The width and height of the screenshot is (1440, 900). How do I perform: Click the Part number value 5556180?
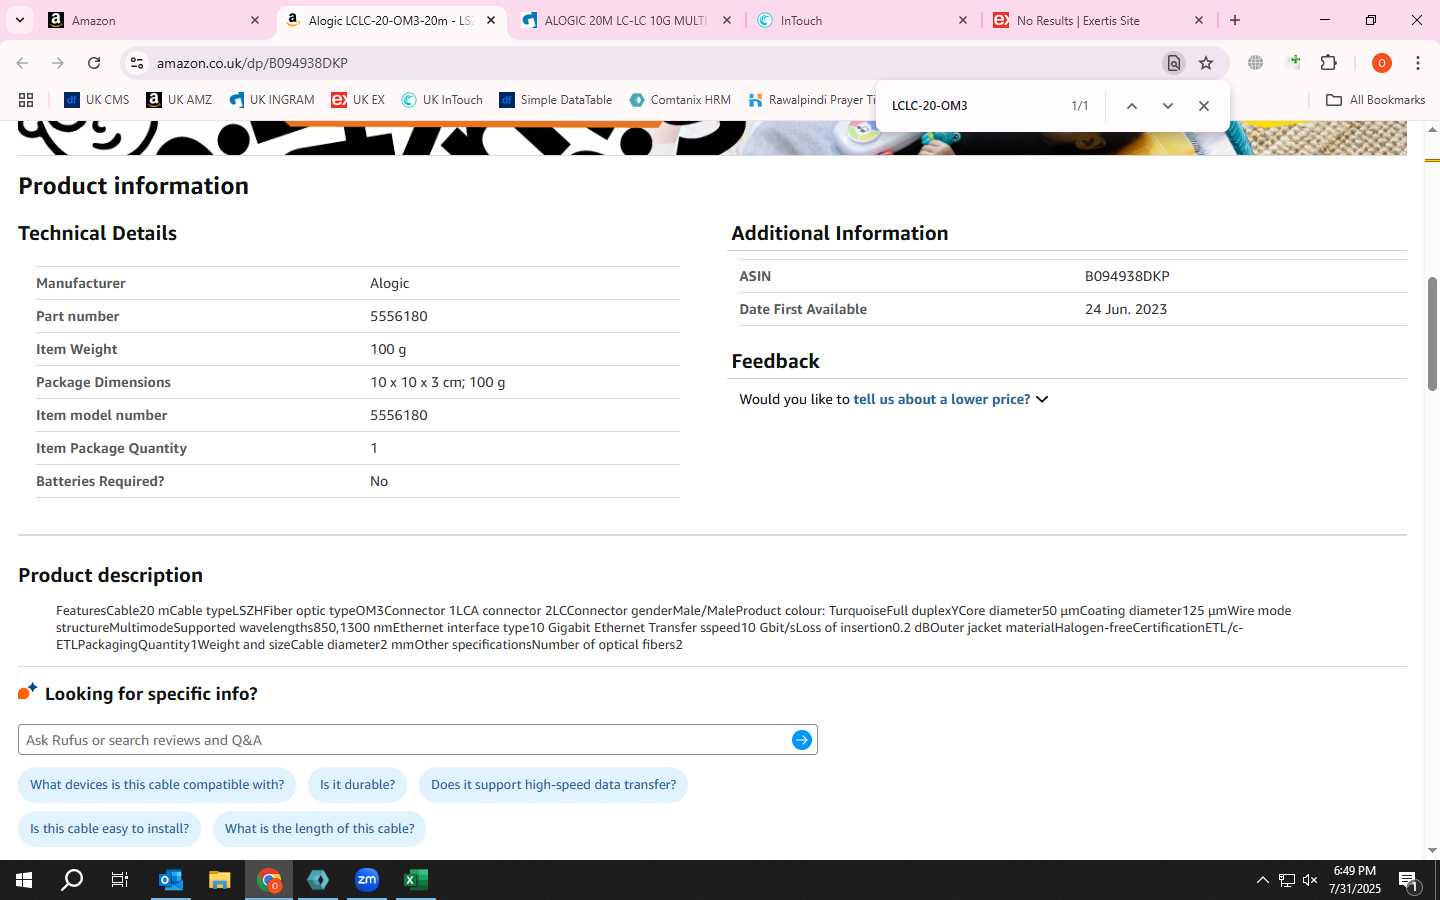pyautogui.click(x=399, y=316)
